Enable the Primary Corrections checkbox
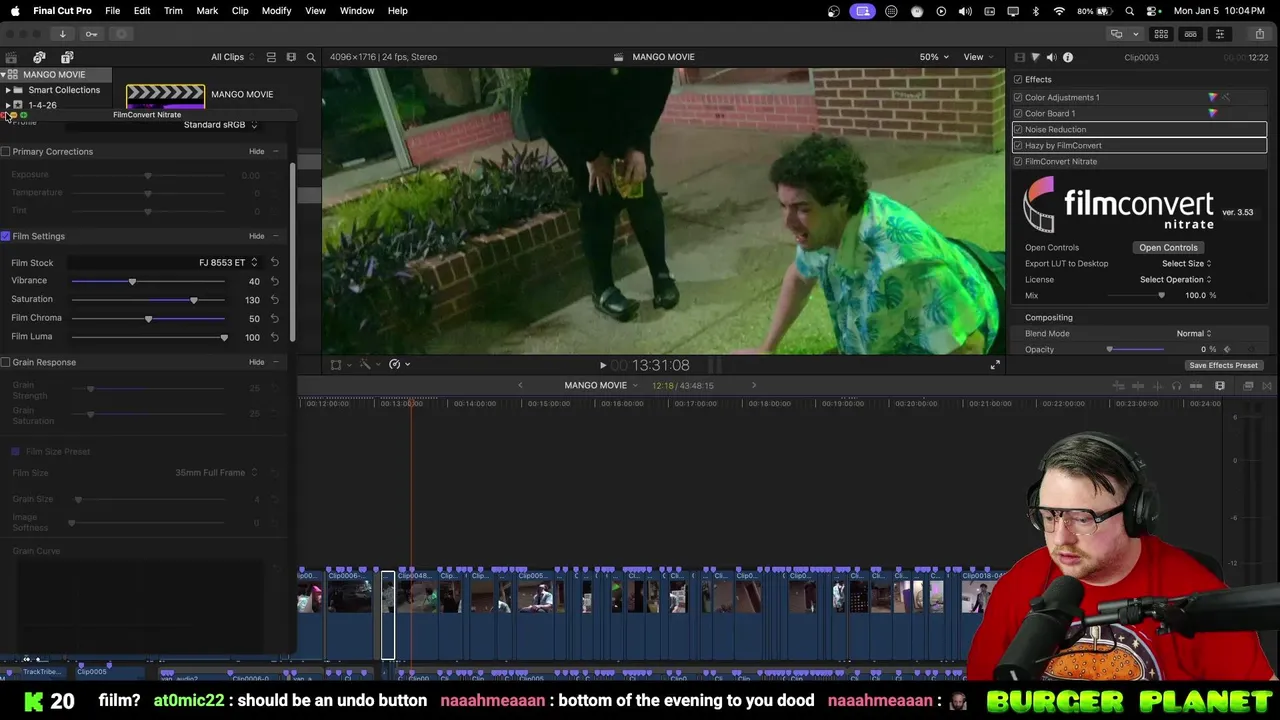 (x=6, y=152)
